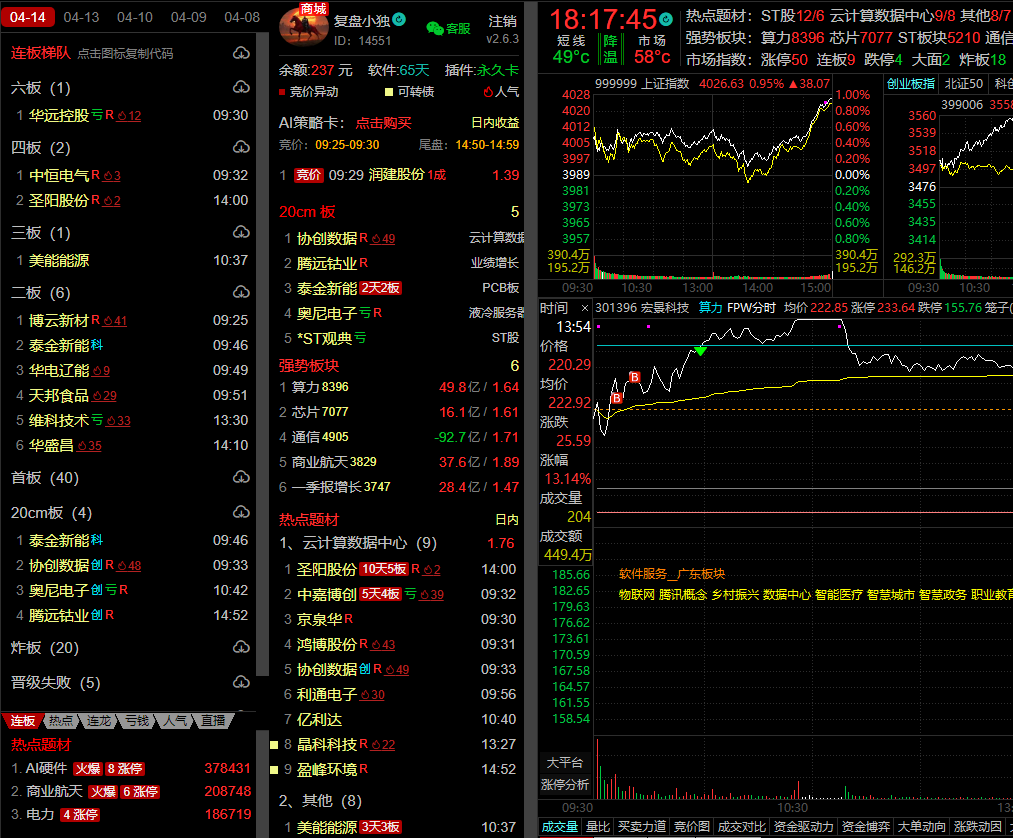The height and width of the screenshot is (838, 1013).
Task: Toggle the 人气 flame indicator filter
Action: 501,92
